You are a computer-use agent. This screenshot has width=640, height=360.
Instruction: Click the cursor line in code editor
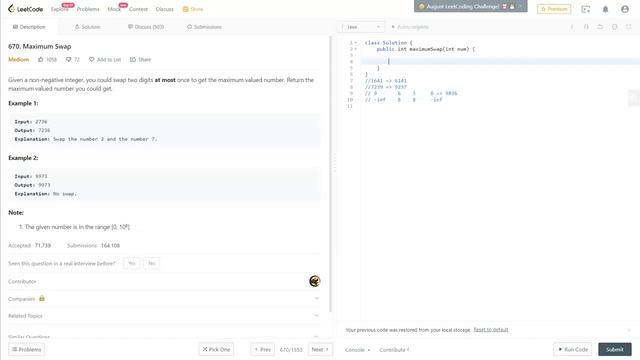tap(500, 61)
